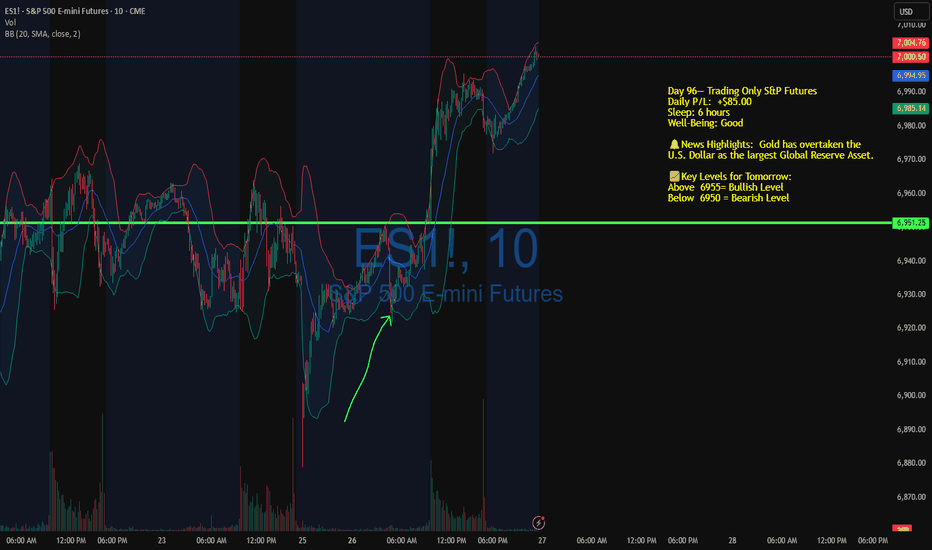Click the Key Levels for Tomorrow note

point(730,187)
